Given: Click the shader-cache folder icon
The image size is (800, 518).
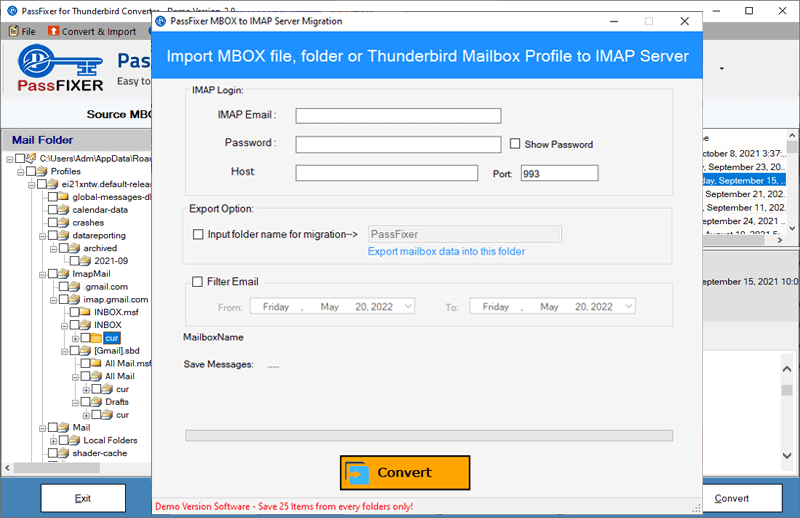Looking at the screenshot, I should click(64, 453).
